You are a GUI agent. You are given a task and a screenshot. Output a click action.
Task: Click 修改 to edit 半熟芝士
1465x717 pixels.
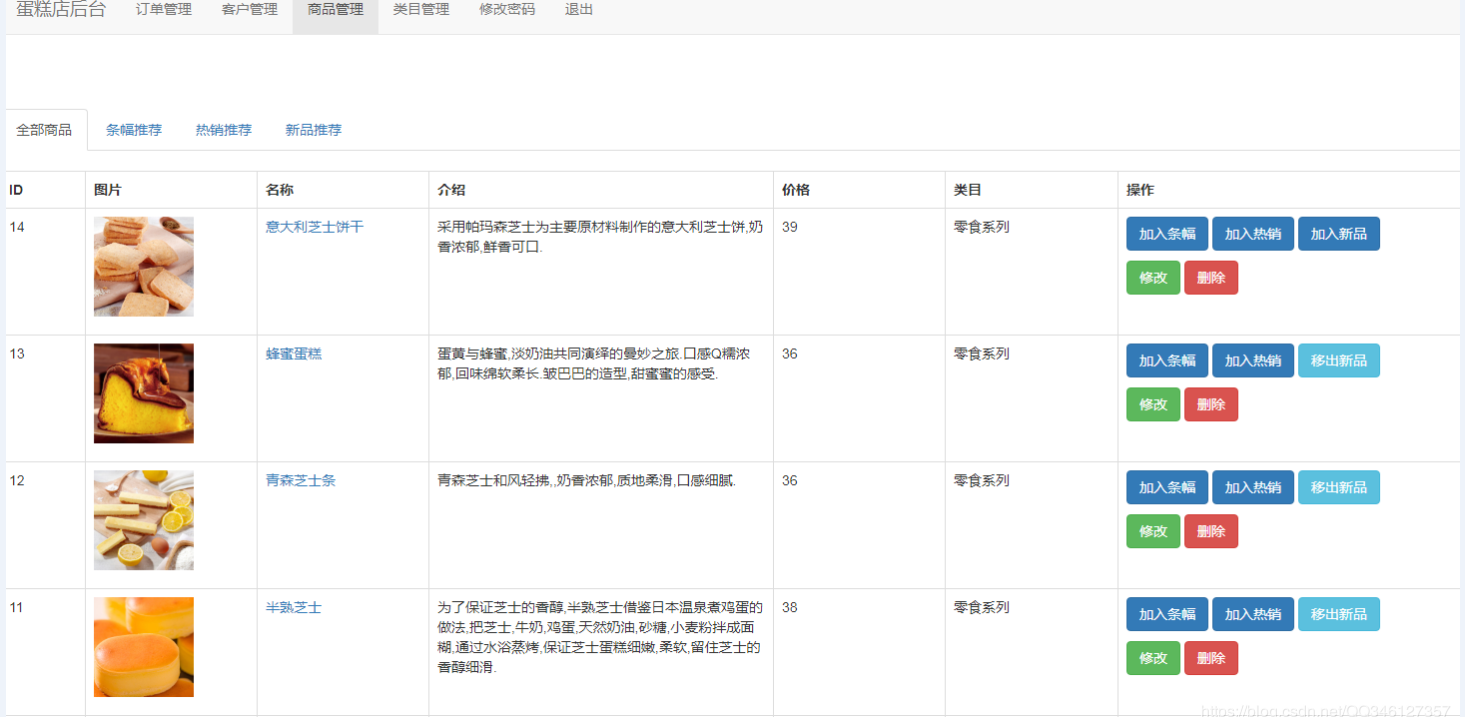coord(1153,658)
